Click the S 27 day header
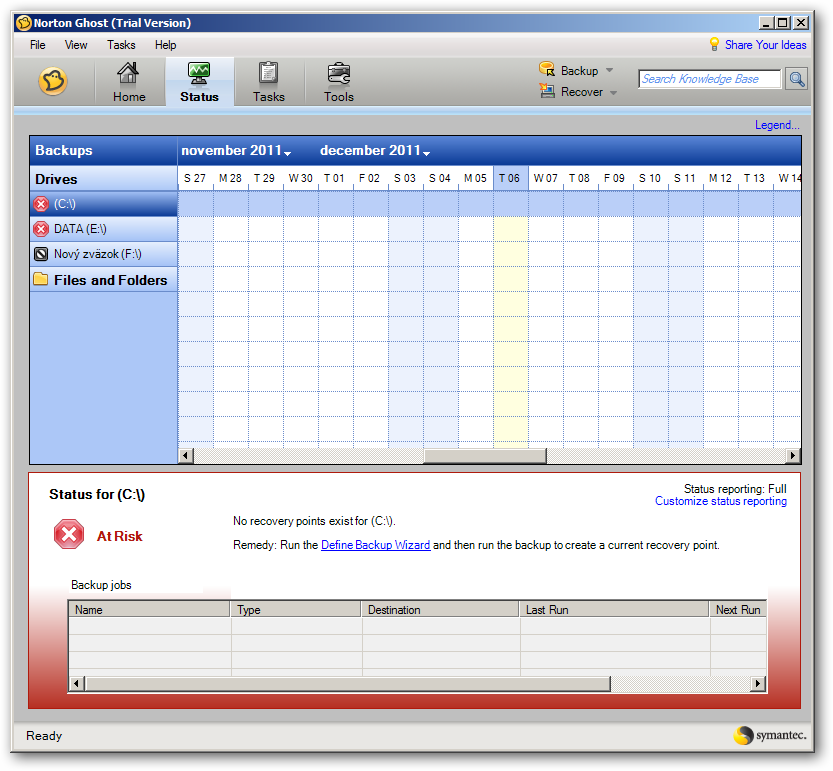Screen dimensions: 833x771 pos(195,179)
